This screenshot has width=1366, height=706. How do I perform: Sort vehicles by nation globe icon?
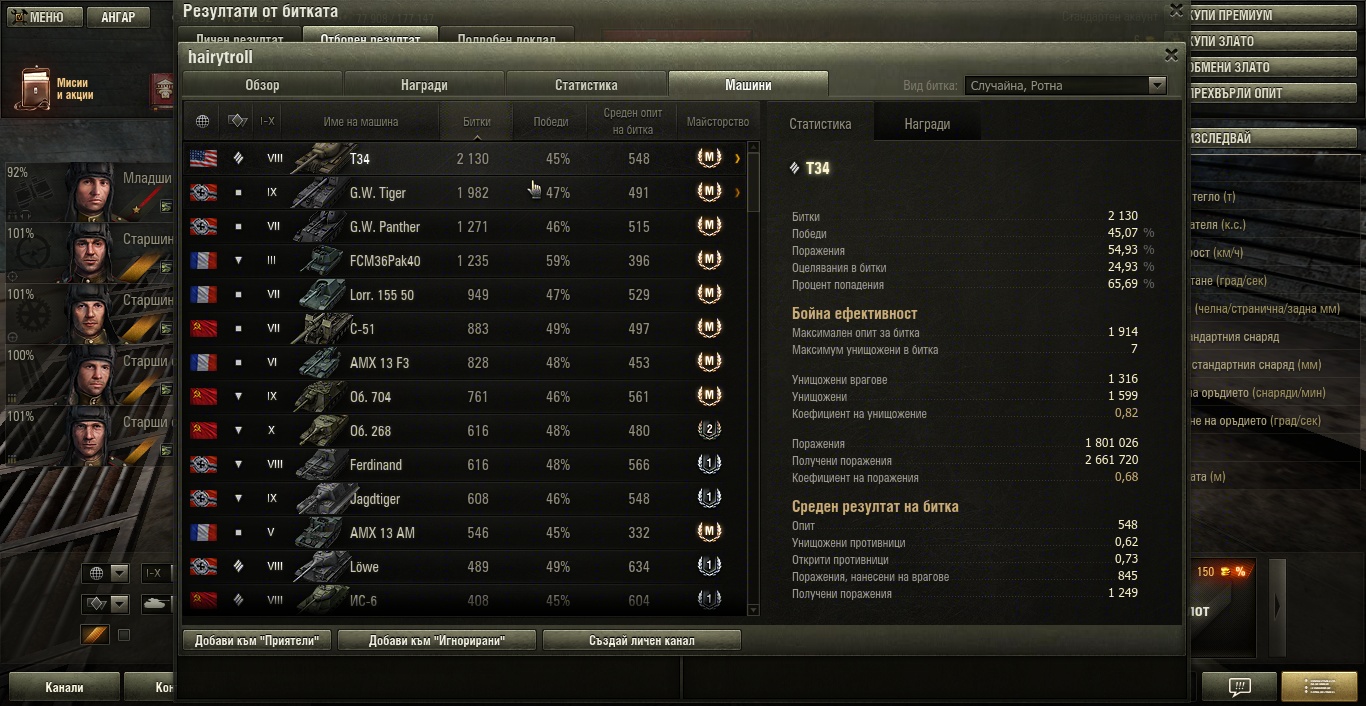[202, 121]
